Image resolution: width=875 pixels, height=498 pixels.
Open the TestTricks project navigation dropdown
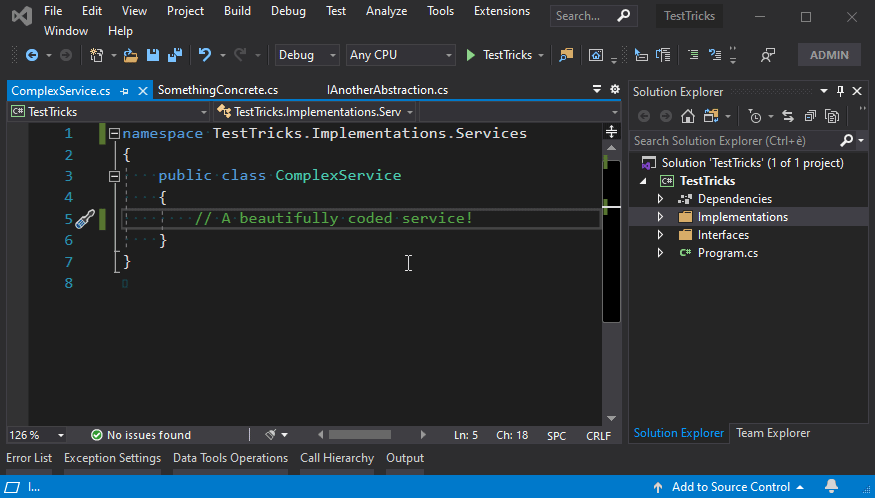pyautogui.click(x=109, y=112)
